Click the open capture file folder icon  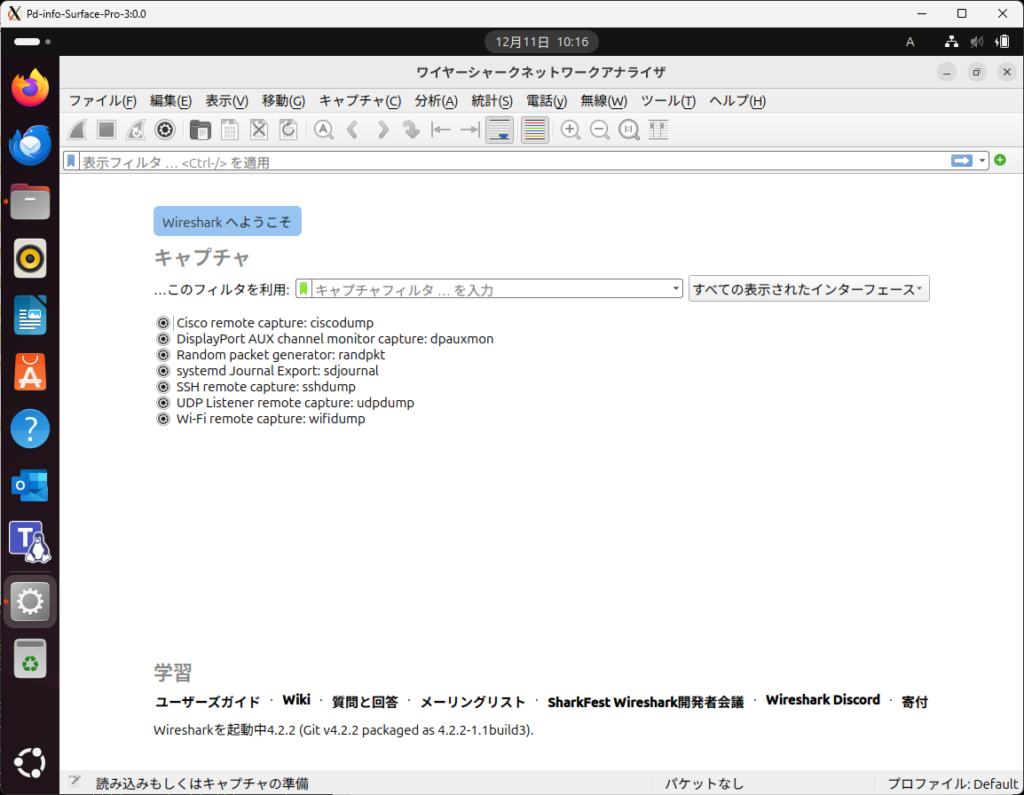(x=200, y=130)
